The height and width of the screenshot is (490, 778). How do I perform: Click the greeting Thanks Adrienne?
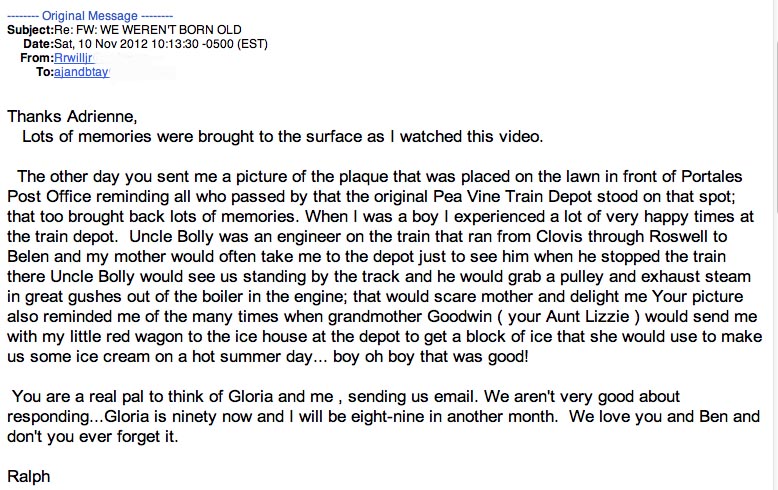coord(72,117)
